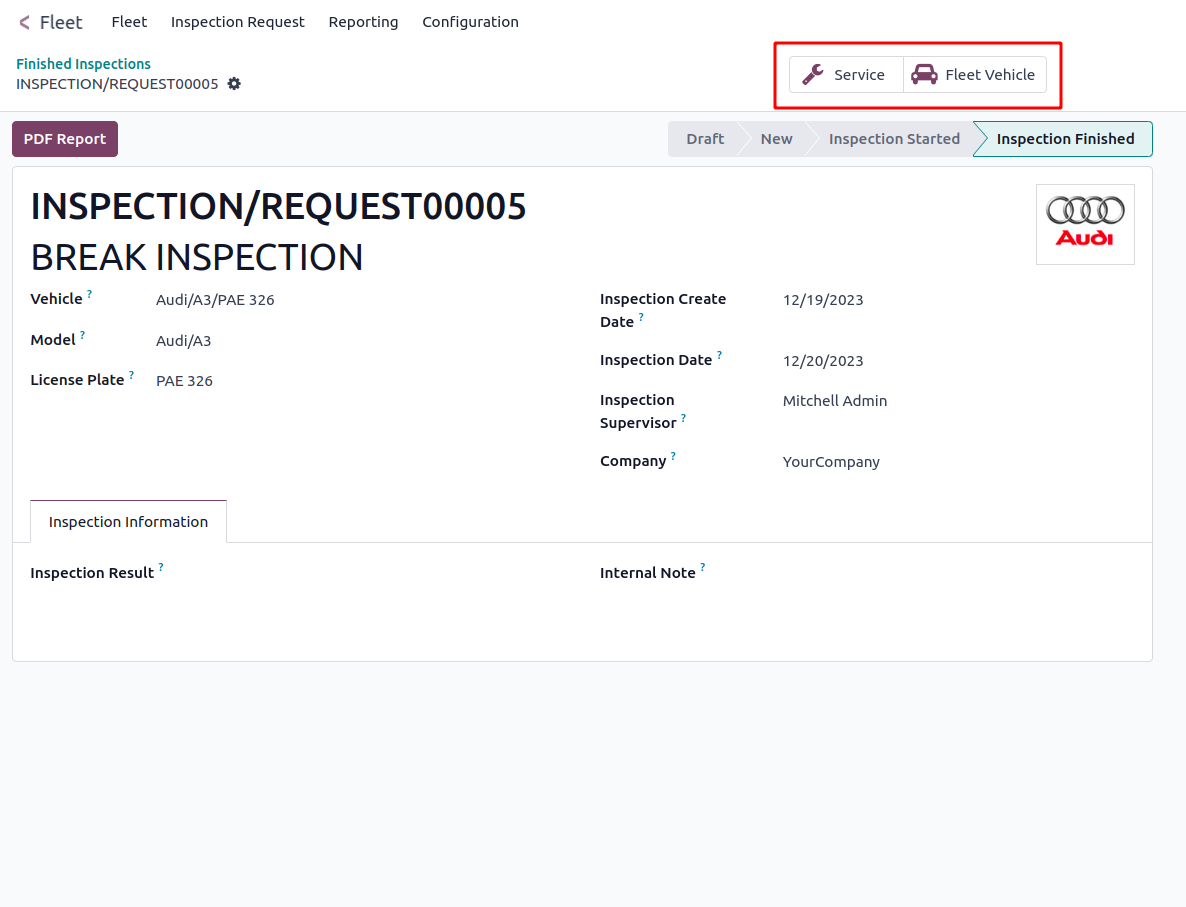Screen dimensions: 1186x907
Task: Go to Finished Inspections breadcrumb
Action: click(83, 64)
